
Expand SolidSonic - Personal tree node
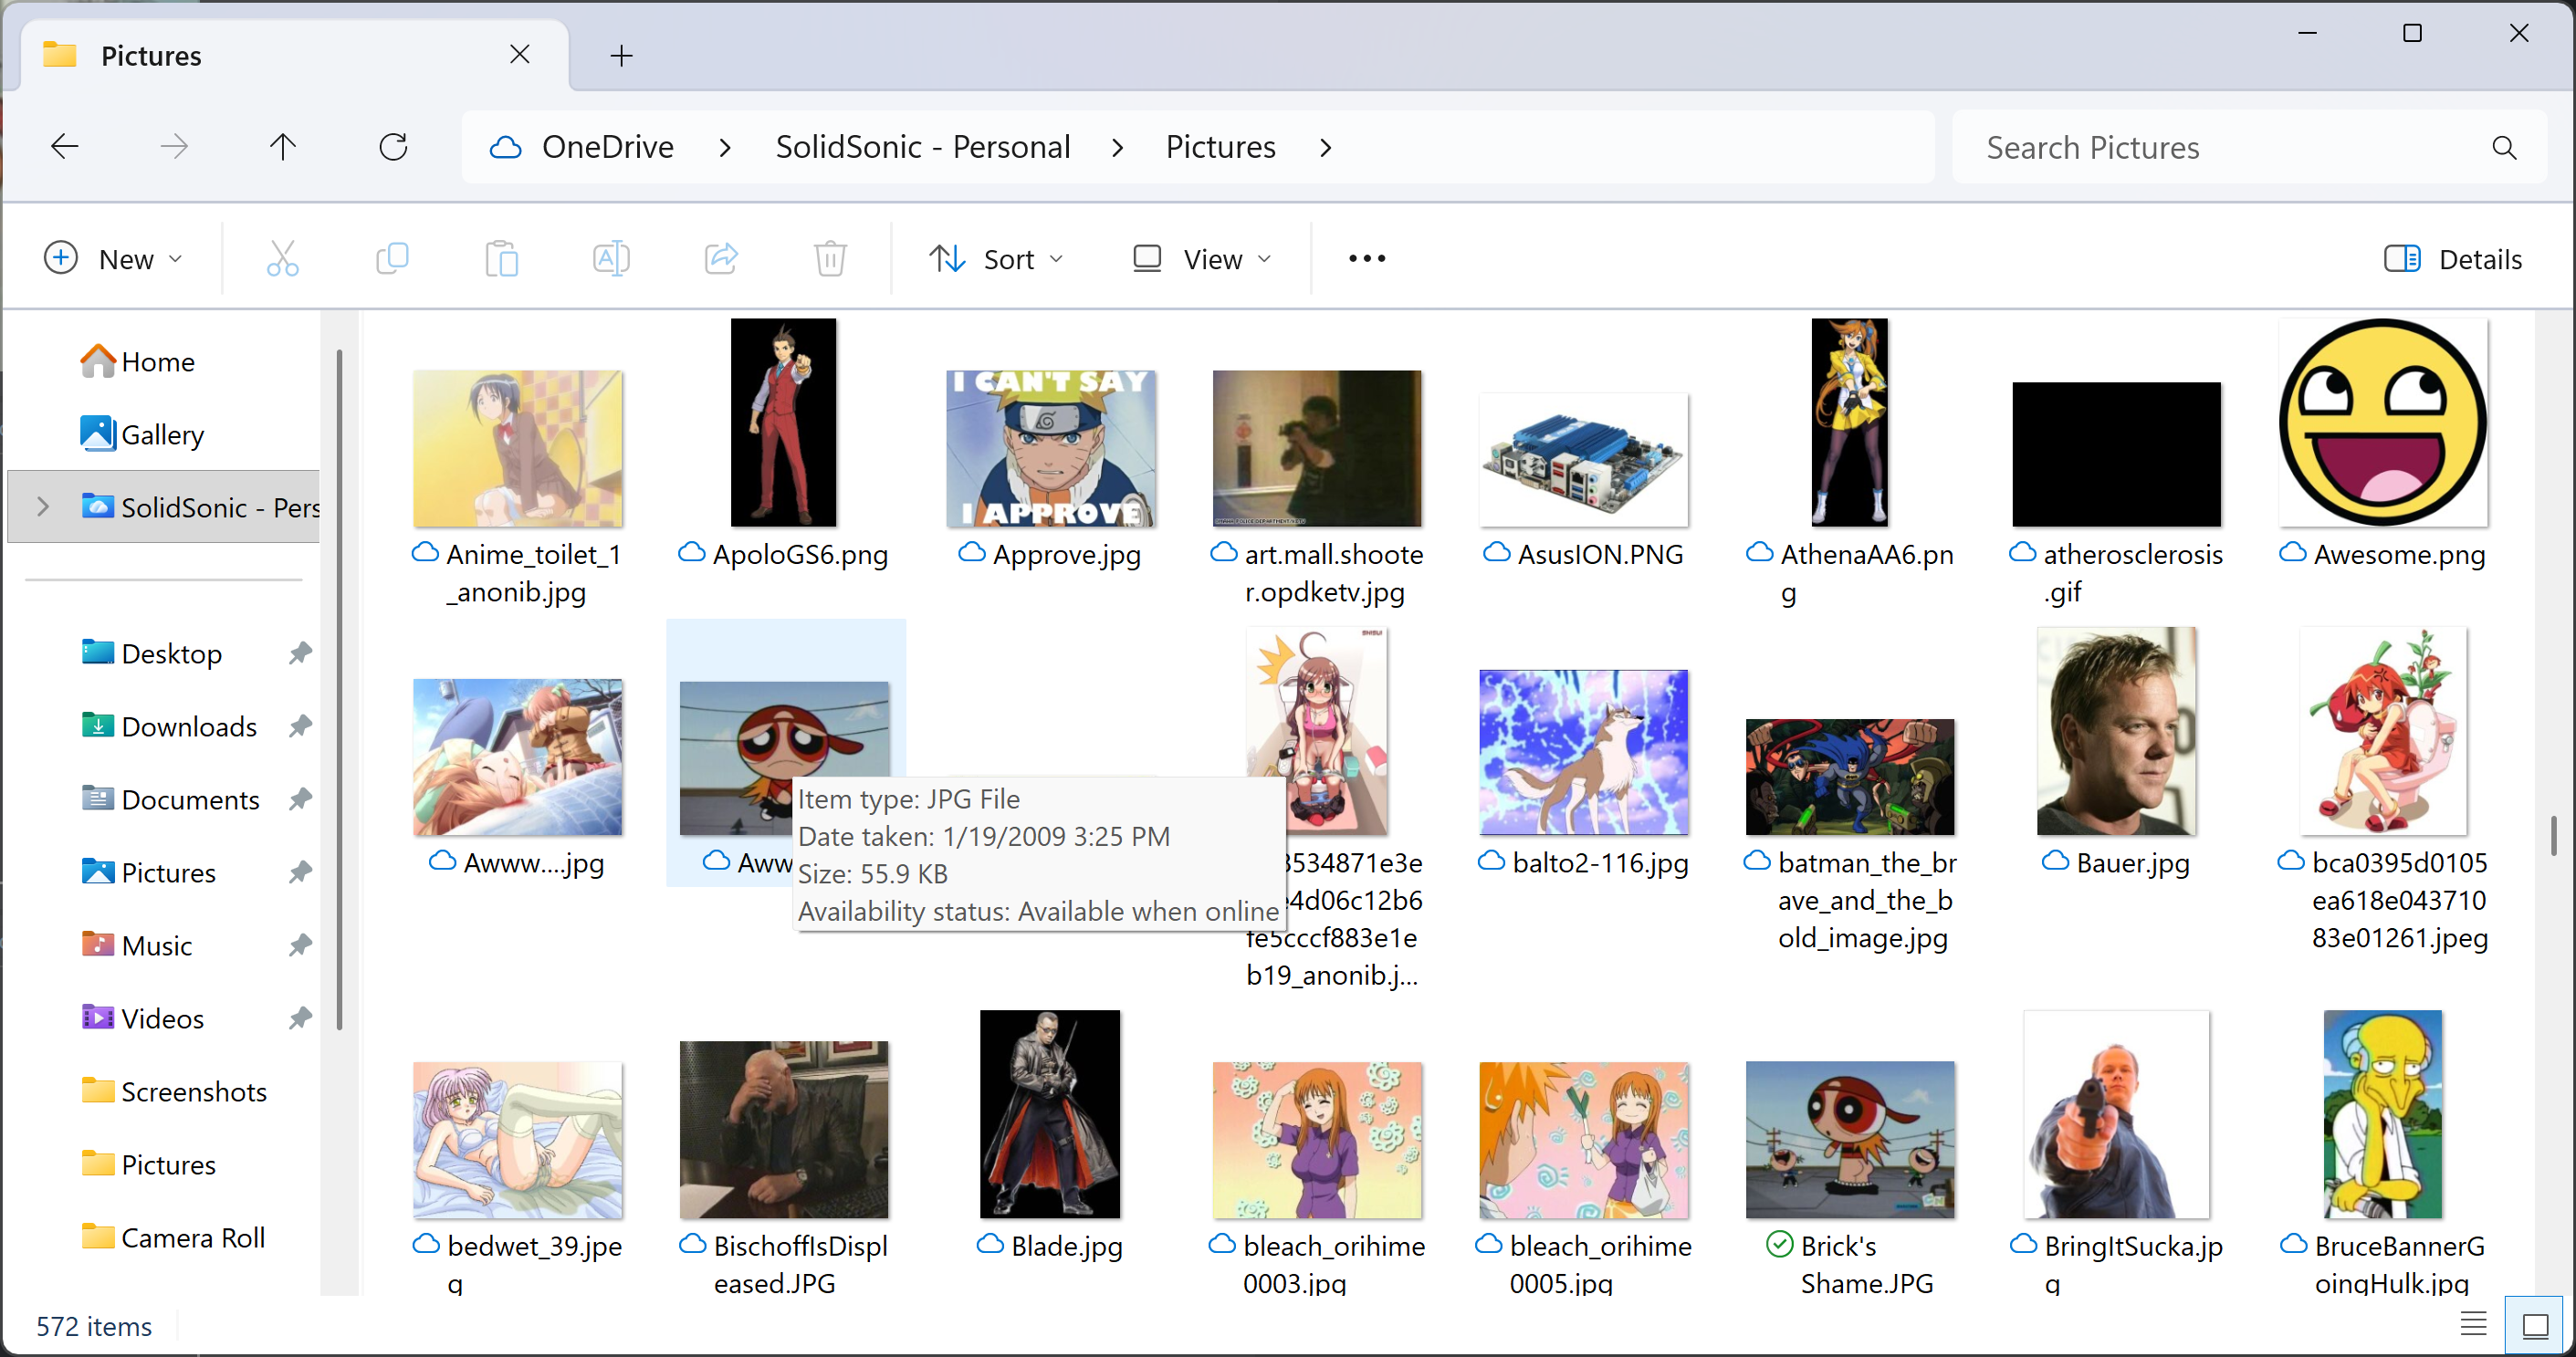tap(43, 507)
